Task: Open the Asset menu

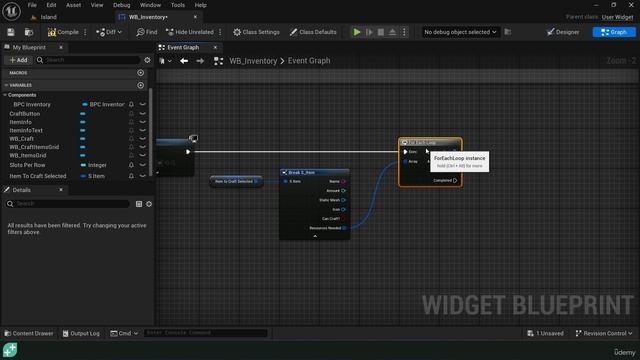Action: [73, 5]
